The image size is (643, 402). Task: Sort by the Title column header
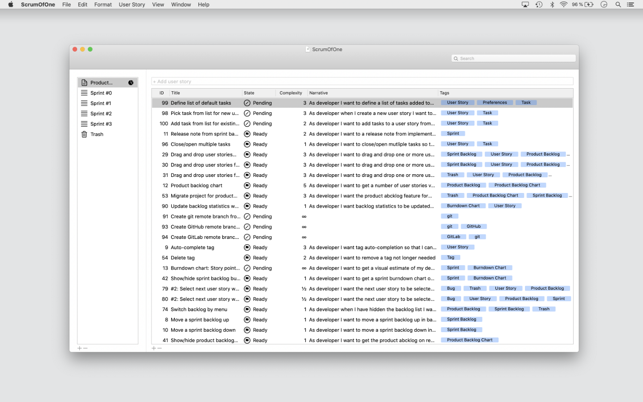click(x=205, y=93)
